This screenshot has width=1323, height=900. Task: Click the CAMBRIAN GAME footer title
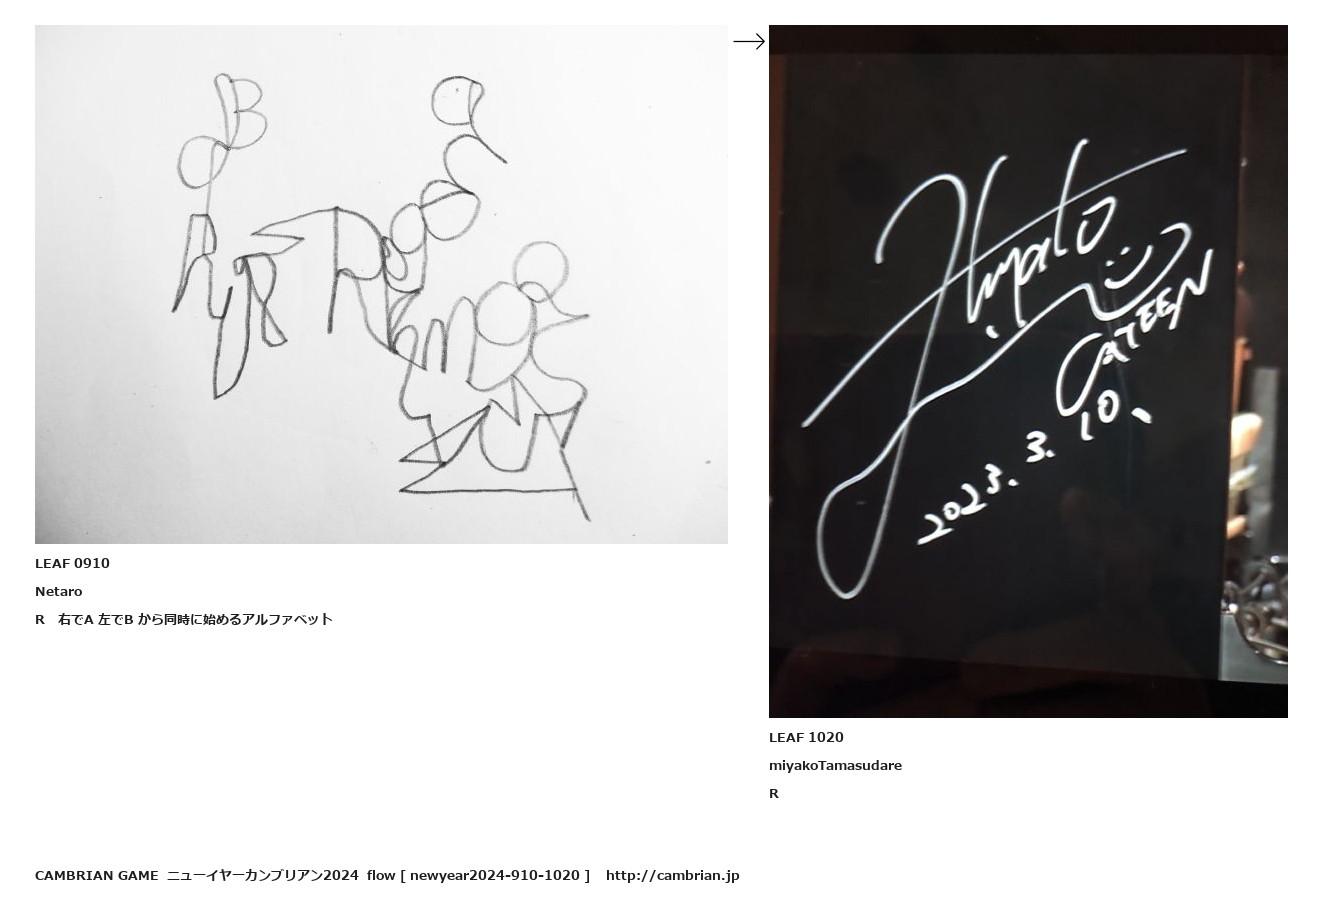pyautogui.click(x=96, y=875)
